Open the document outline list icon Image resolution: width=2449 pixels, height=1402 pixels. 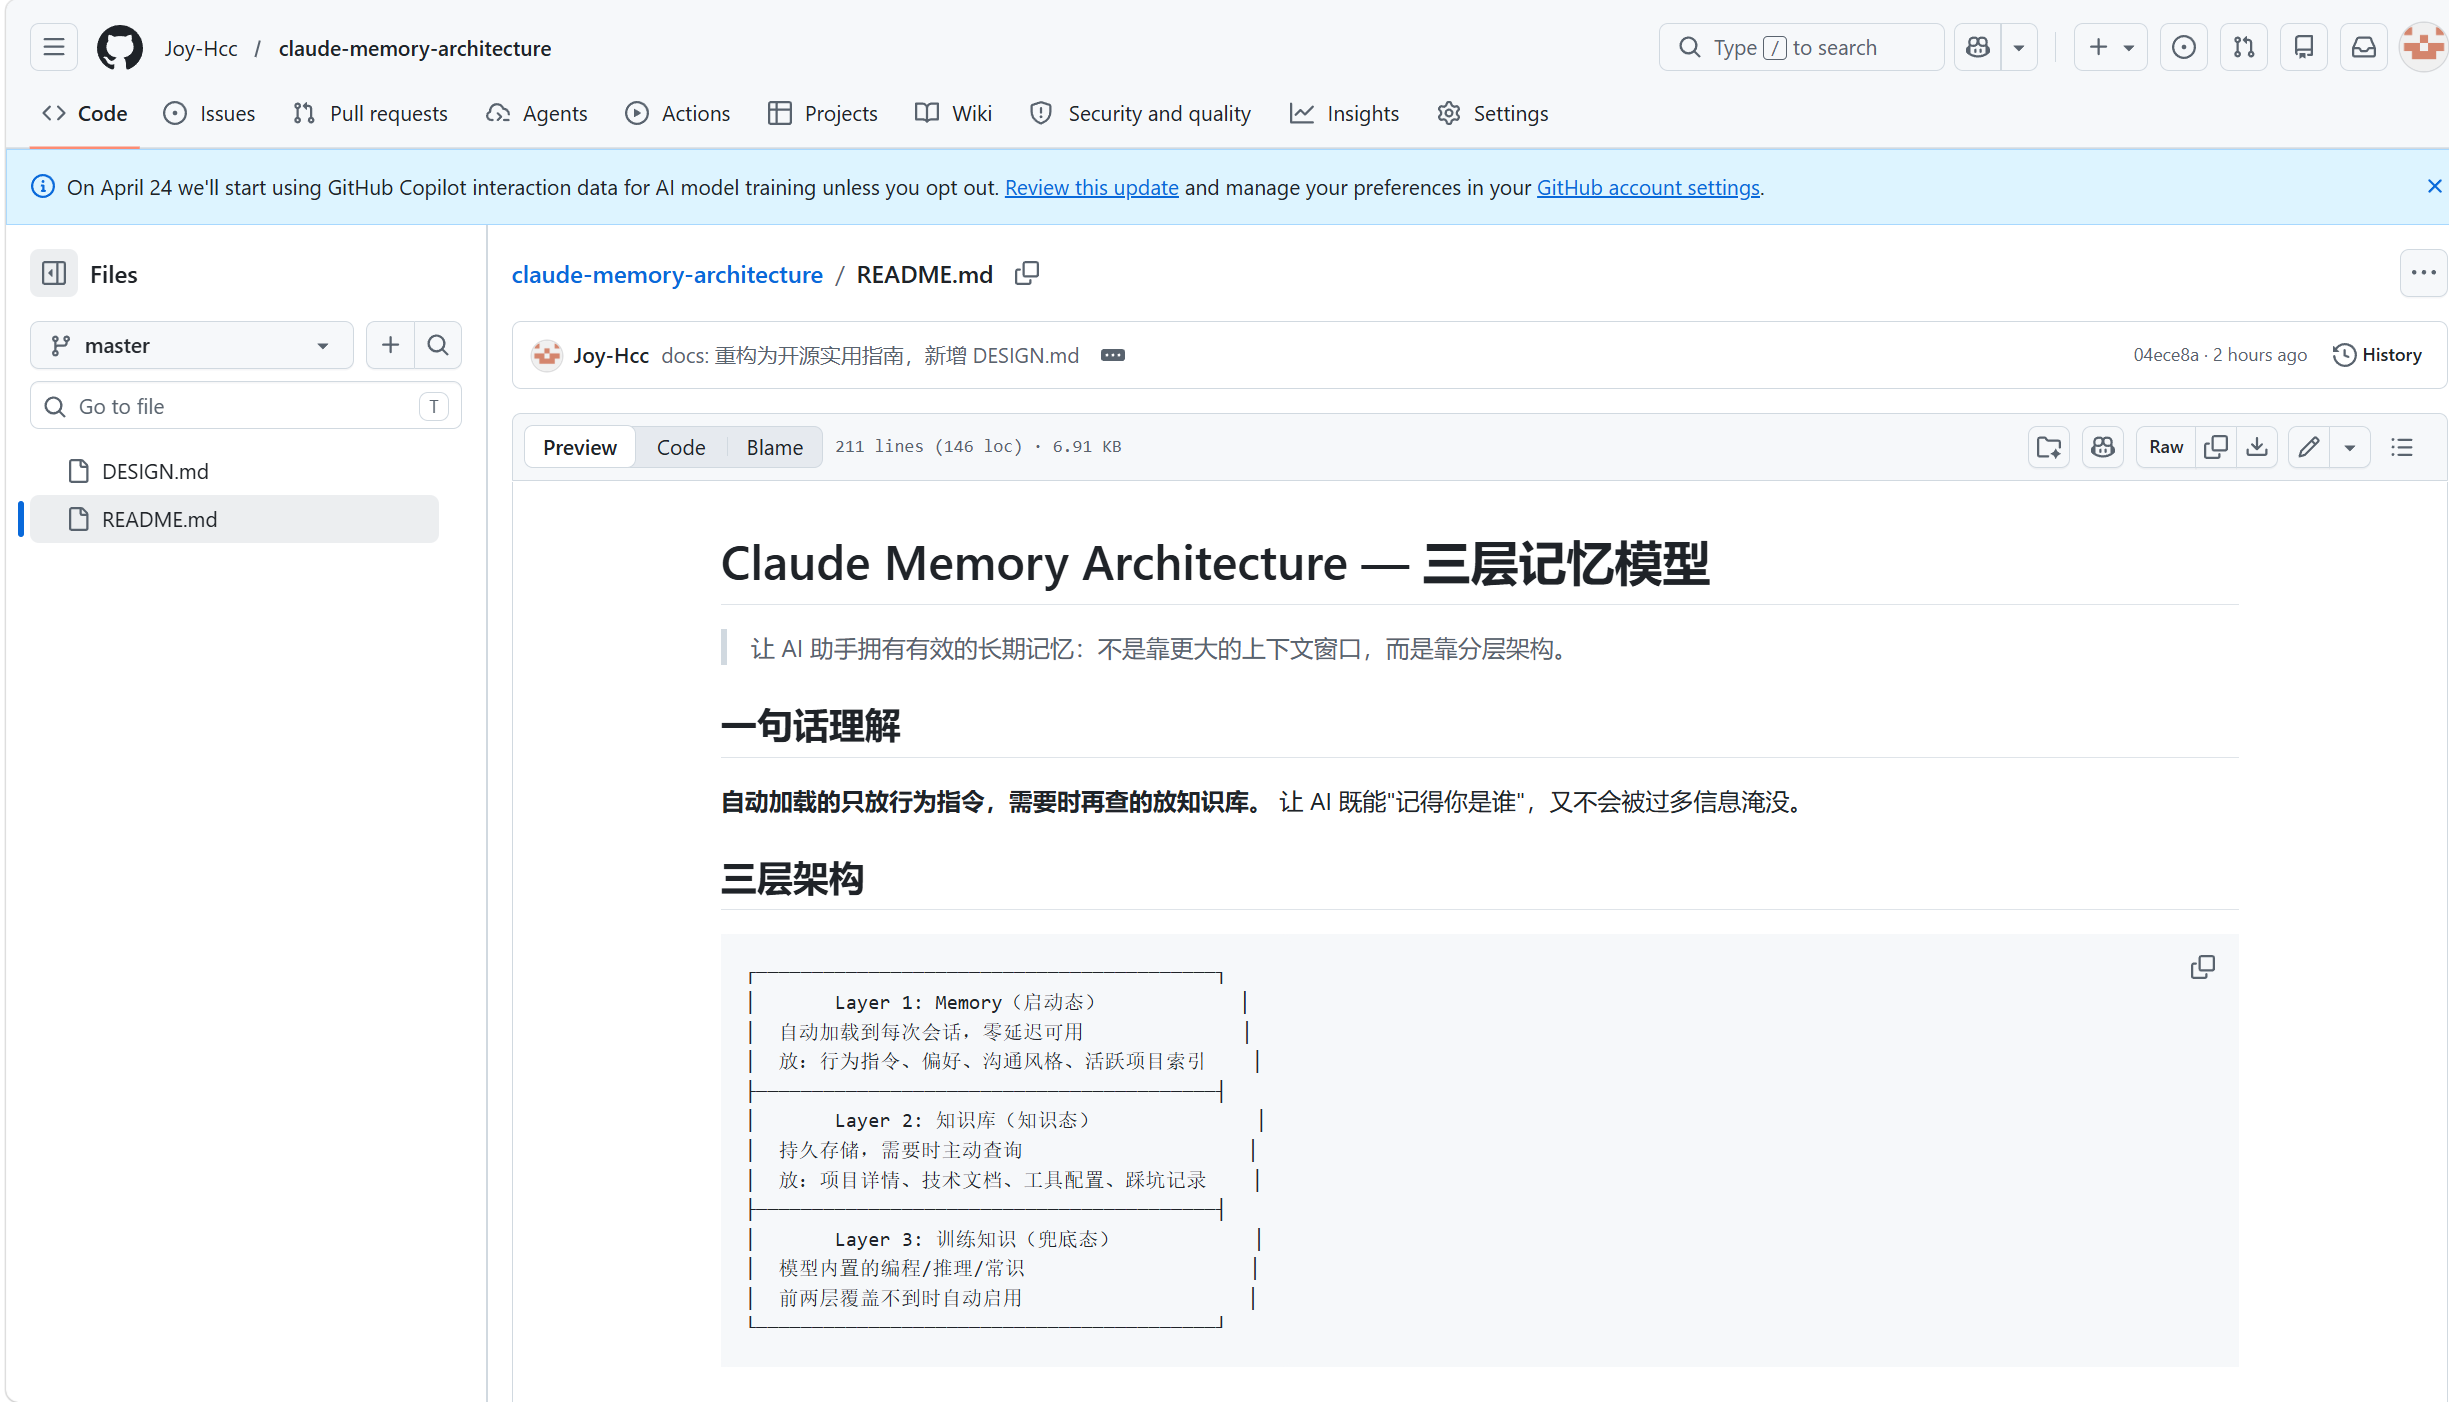click(x=2402, y=447)
